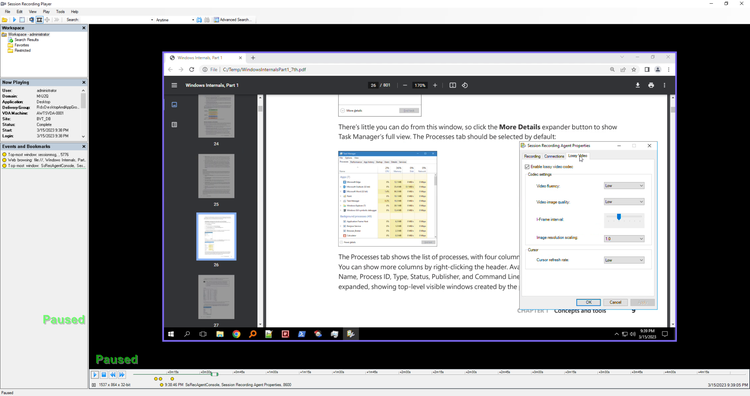
Task: Select Workspace - administrator tree root
Action: (x=29, y=34)
